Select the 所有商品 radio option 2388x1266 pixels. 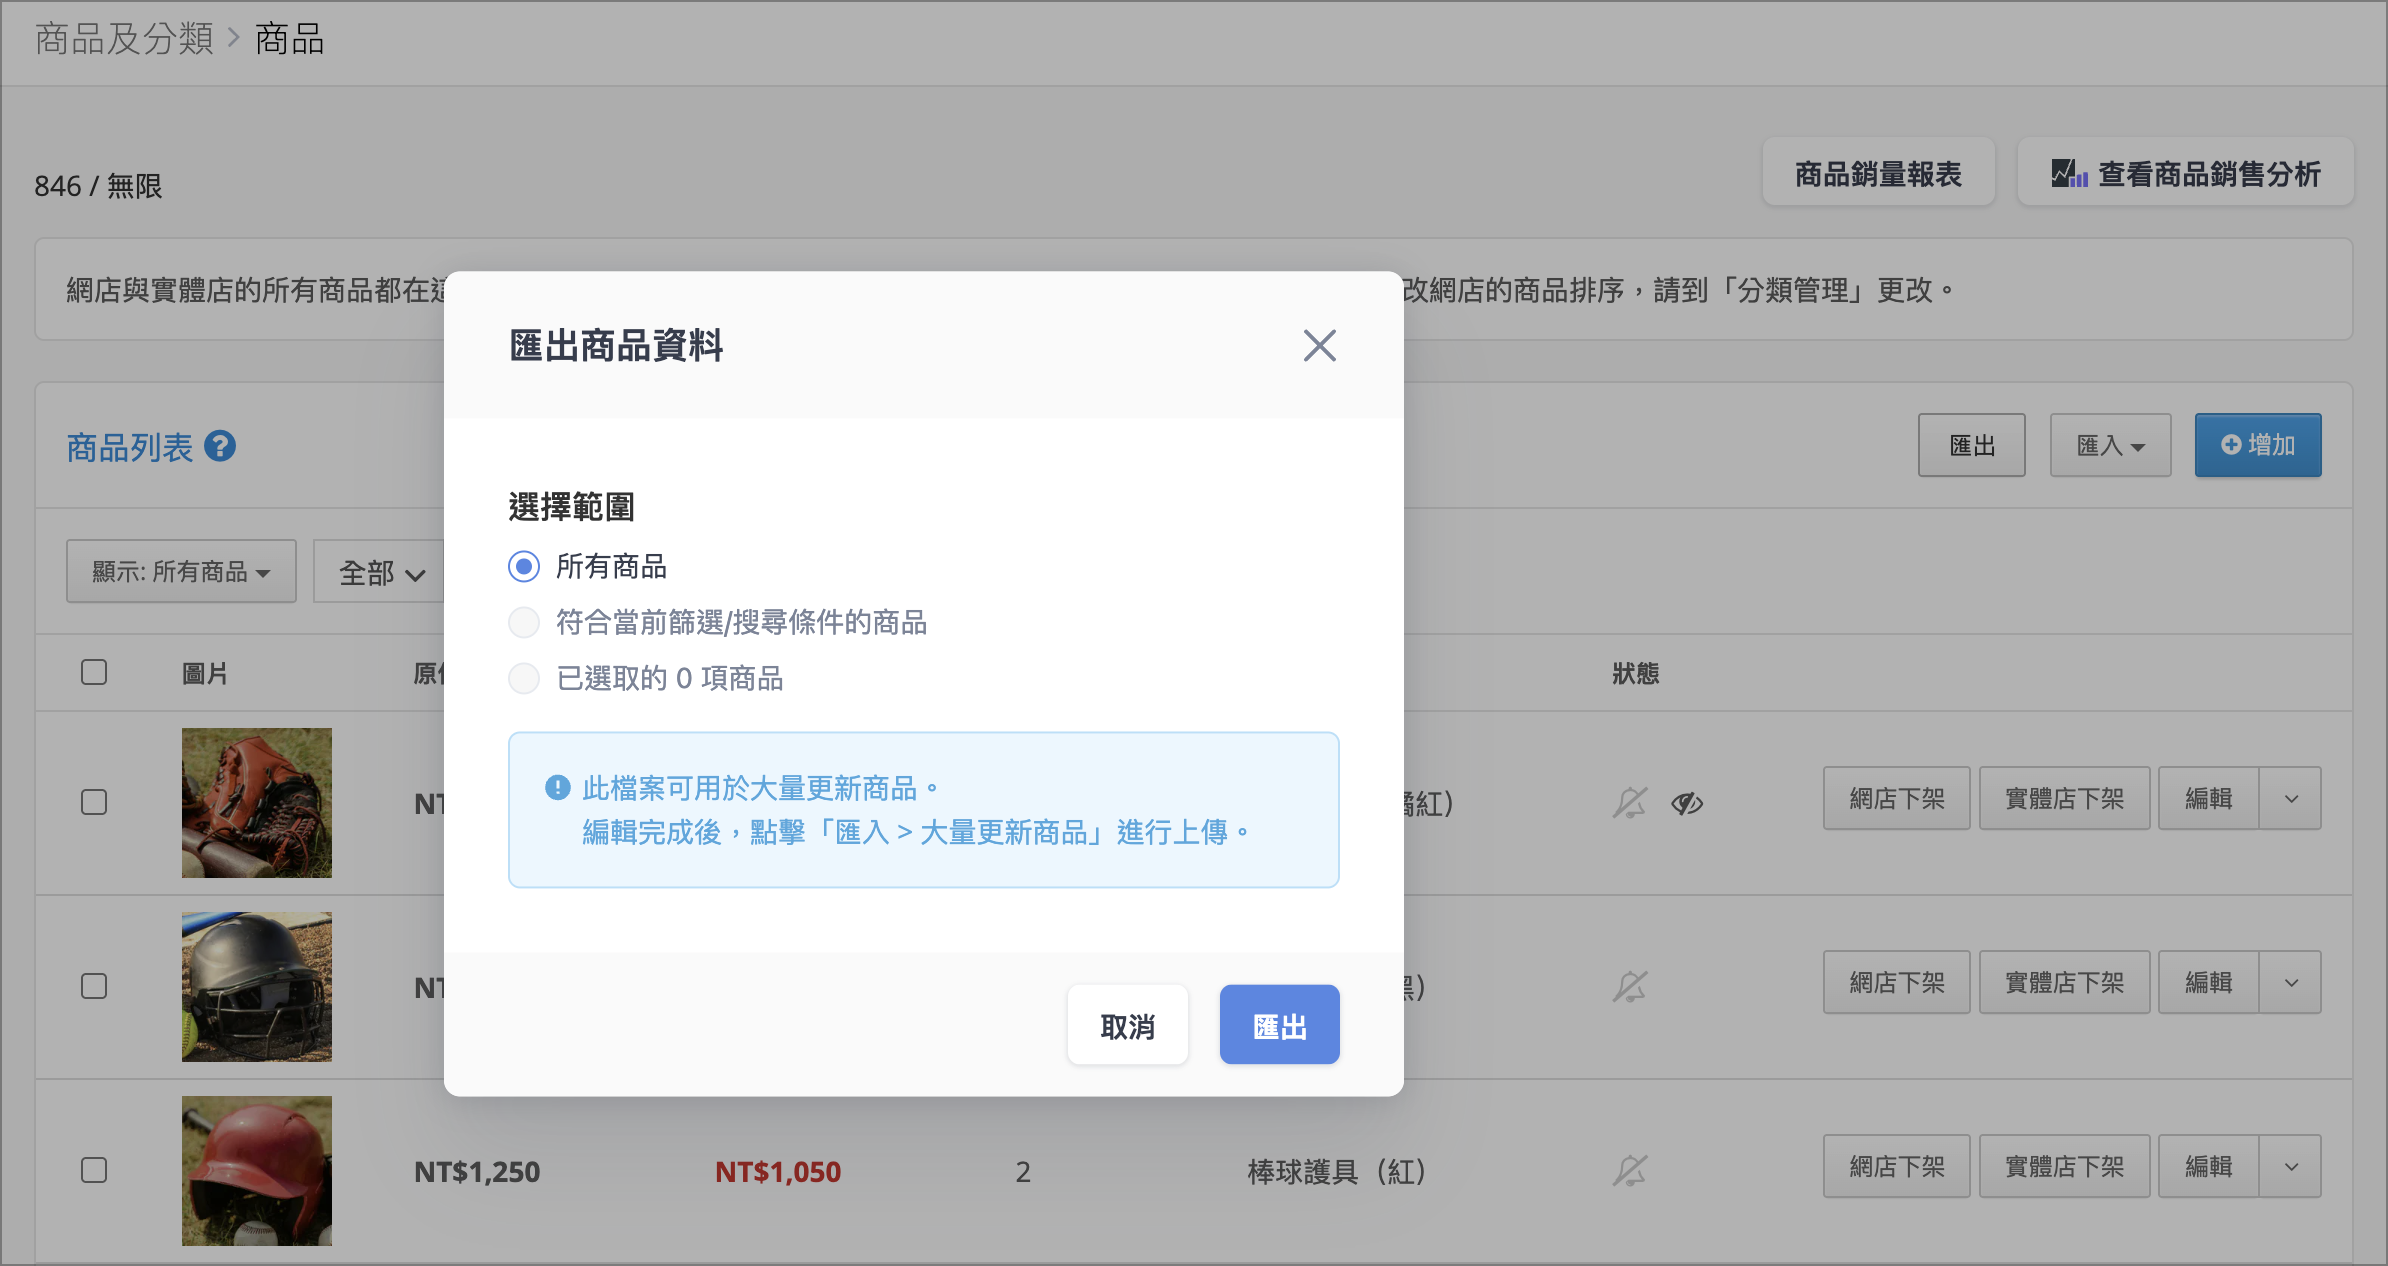pos(524,567)
